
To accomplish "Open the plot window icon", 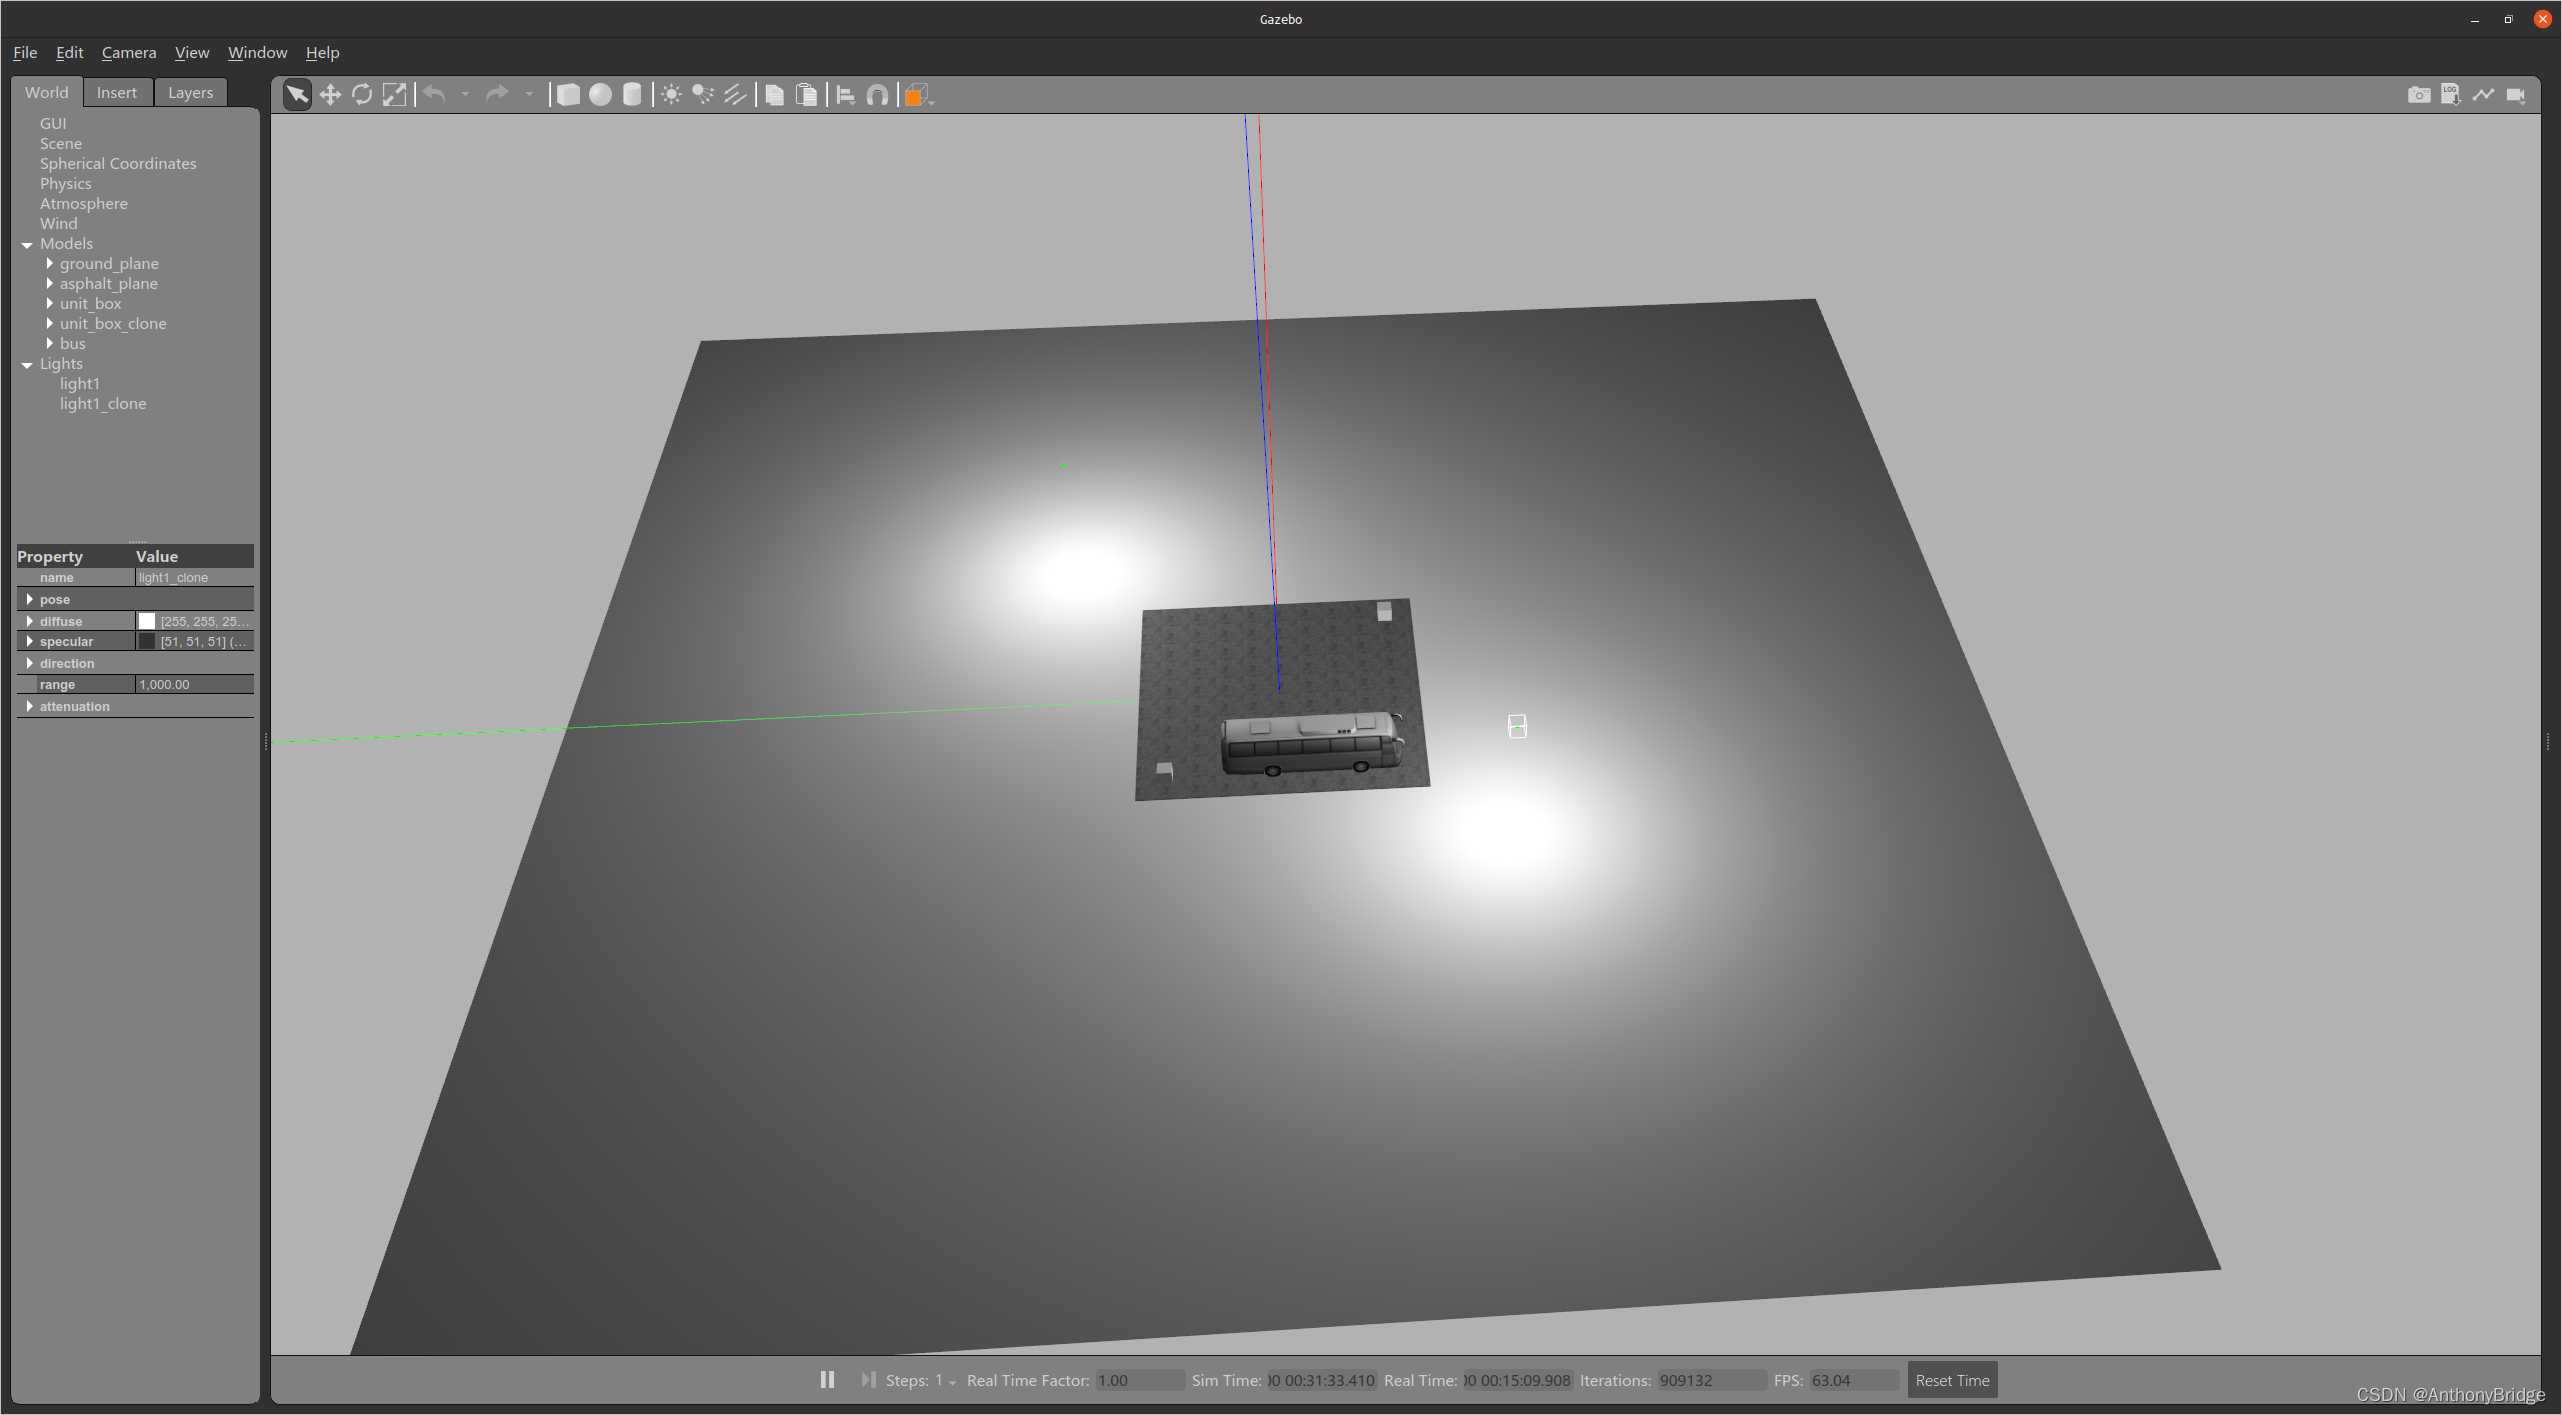I will pyautogui.click(x=2483, y=95).
